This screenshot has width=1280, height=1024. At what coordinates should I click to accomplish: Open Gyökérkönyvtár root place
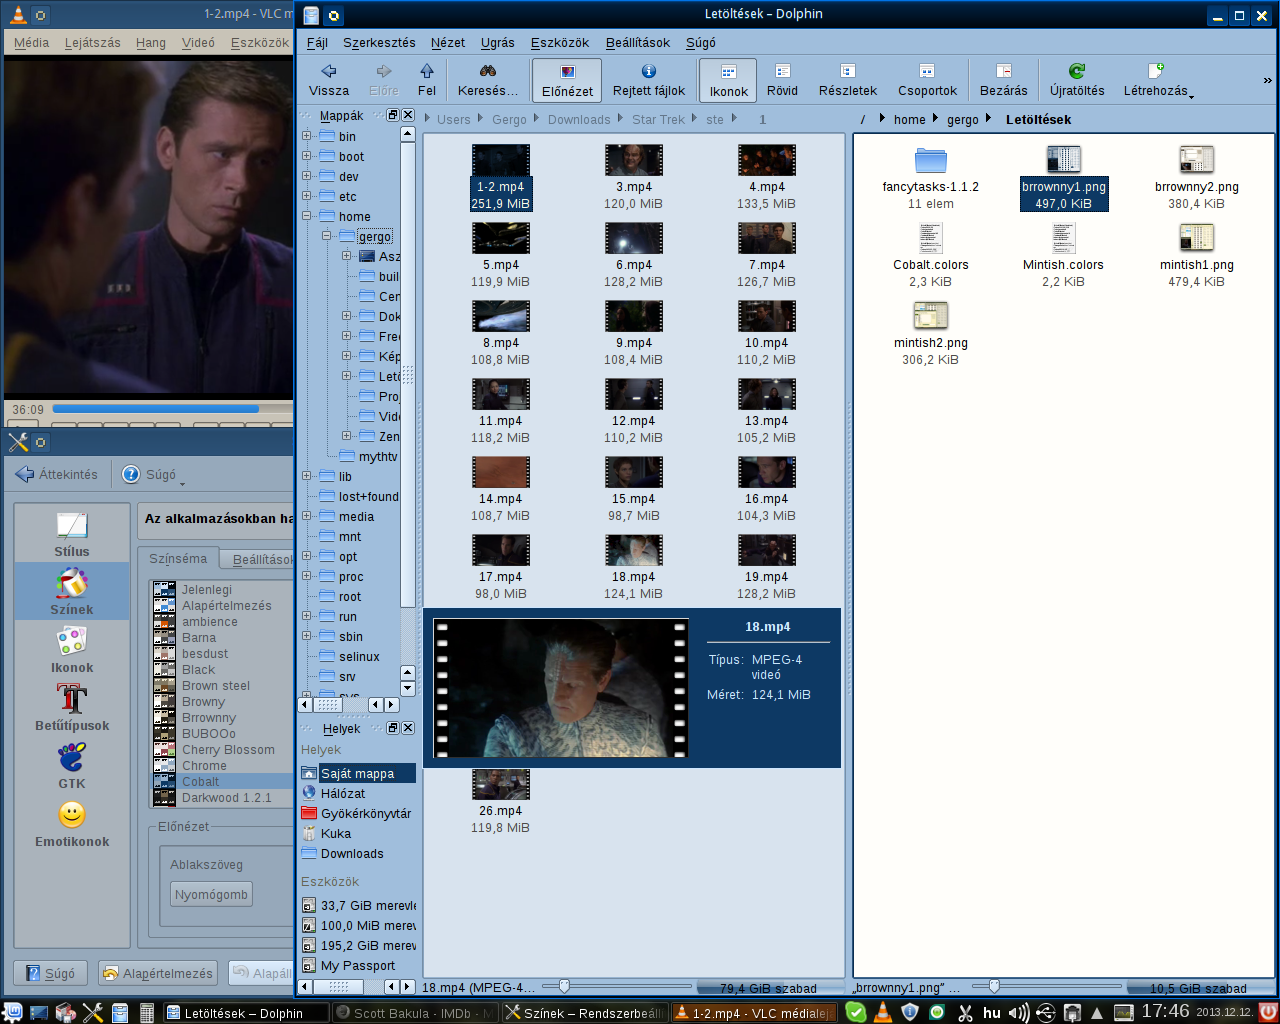tap(358, 813)
